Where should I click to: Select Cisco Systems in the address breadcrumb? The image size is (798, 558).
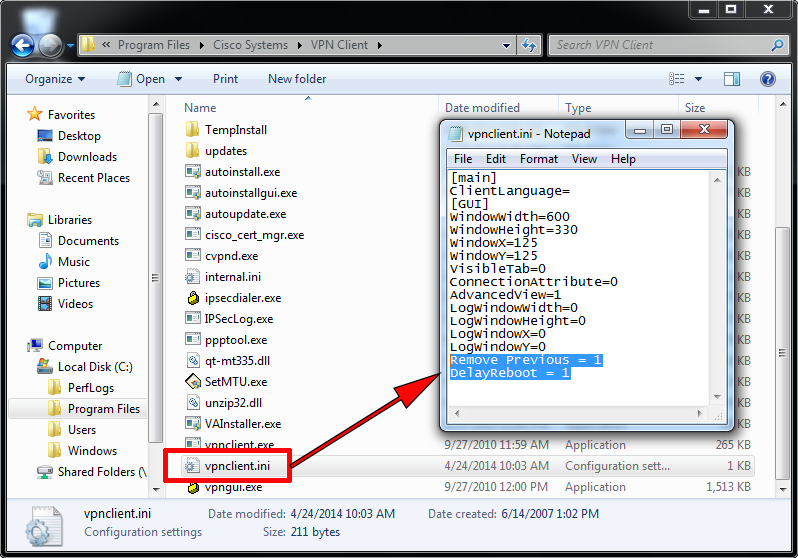(250, 45)
